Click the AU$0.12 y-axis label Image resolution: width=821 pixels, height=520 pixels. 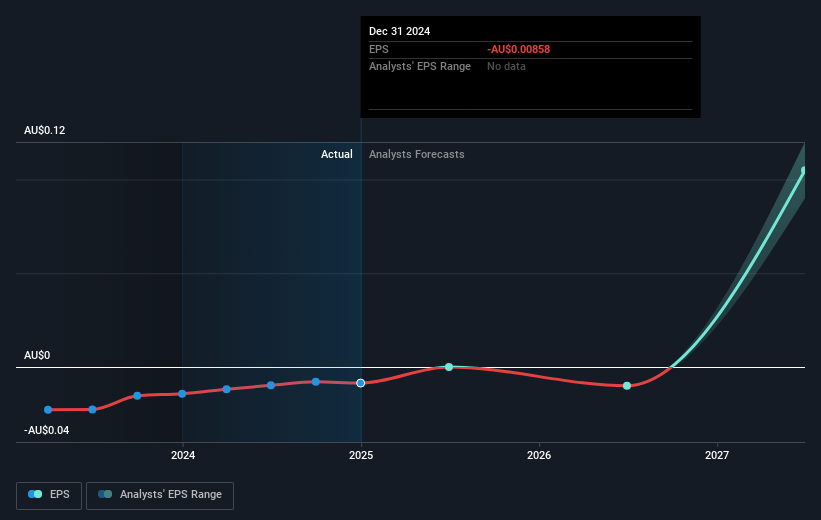coord(45,130)
